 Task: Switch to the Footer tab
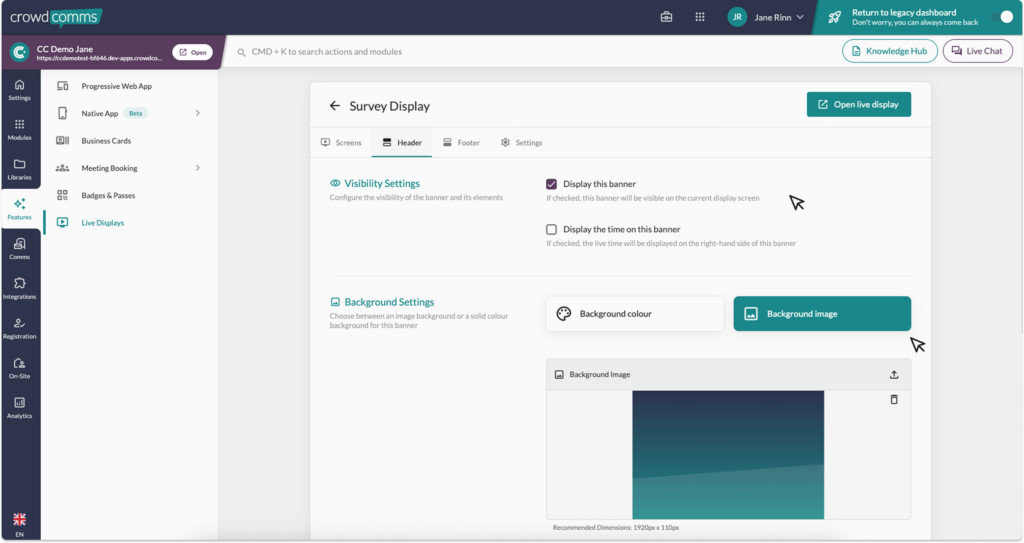(x=461, y=142)
